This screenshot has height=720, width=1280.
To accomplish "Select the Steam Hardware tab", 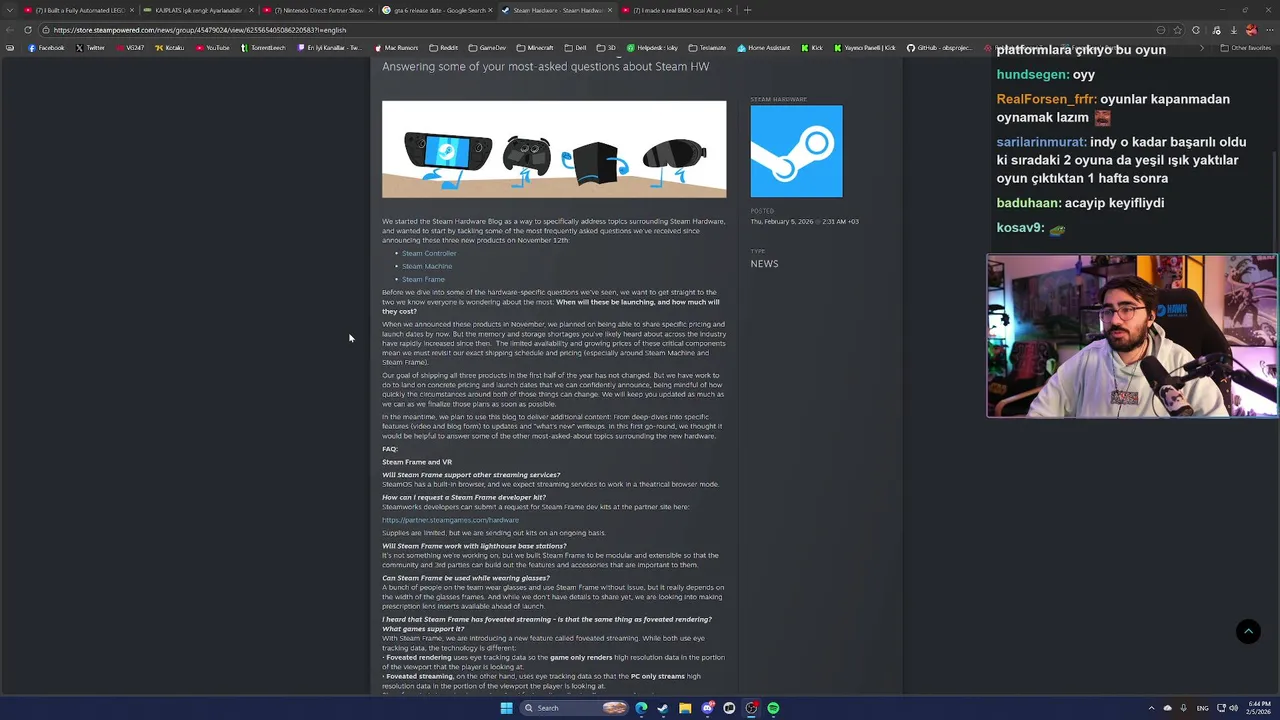I will click(556, 10).
